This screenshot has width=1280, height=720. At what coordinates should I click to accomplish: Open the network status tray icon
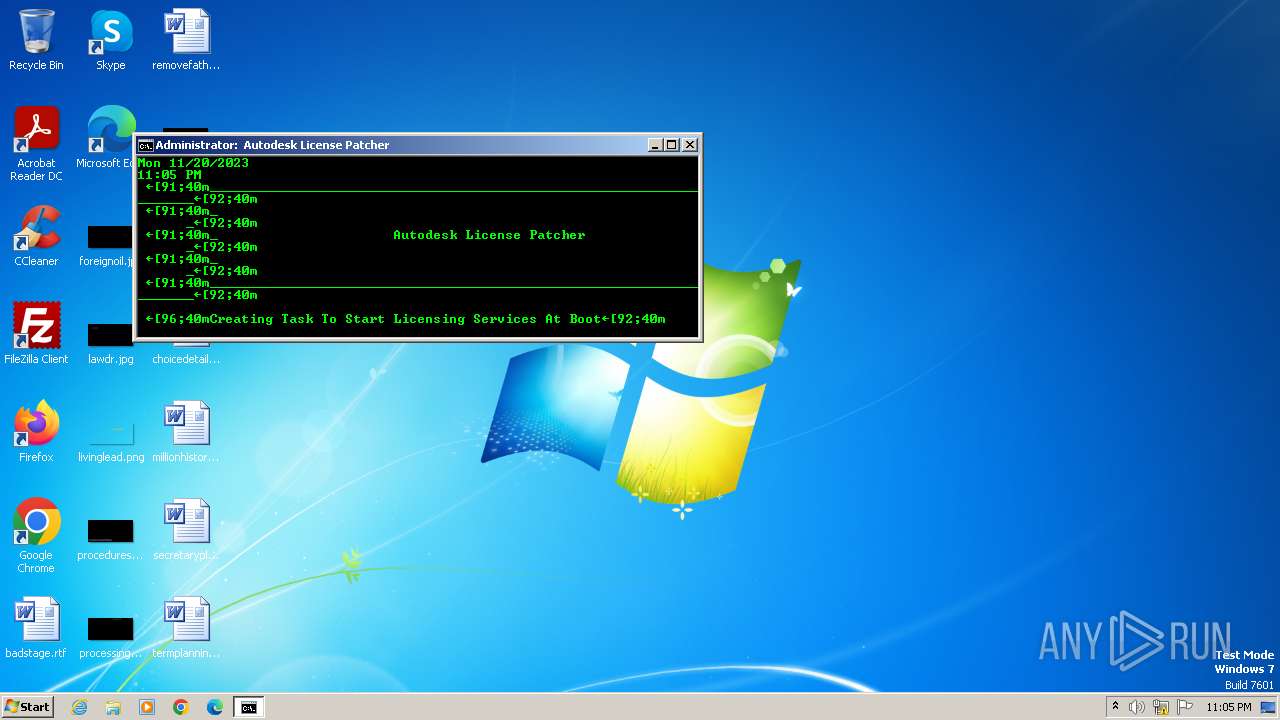pyautogui.click(x=1161, y=707)
